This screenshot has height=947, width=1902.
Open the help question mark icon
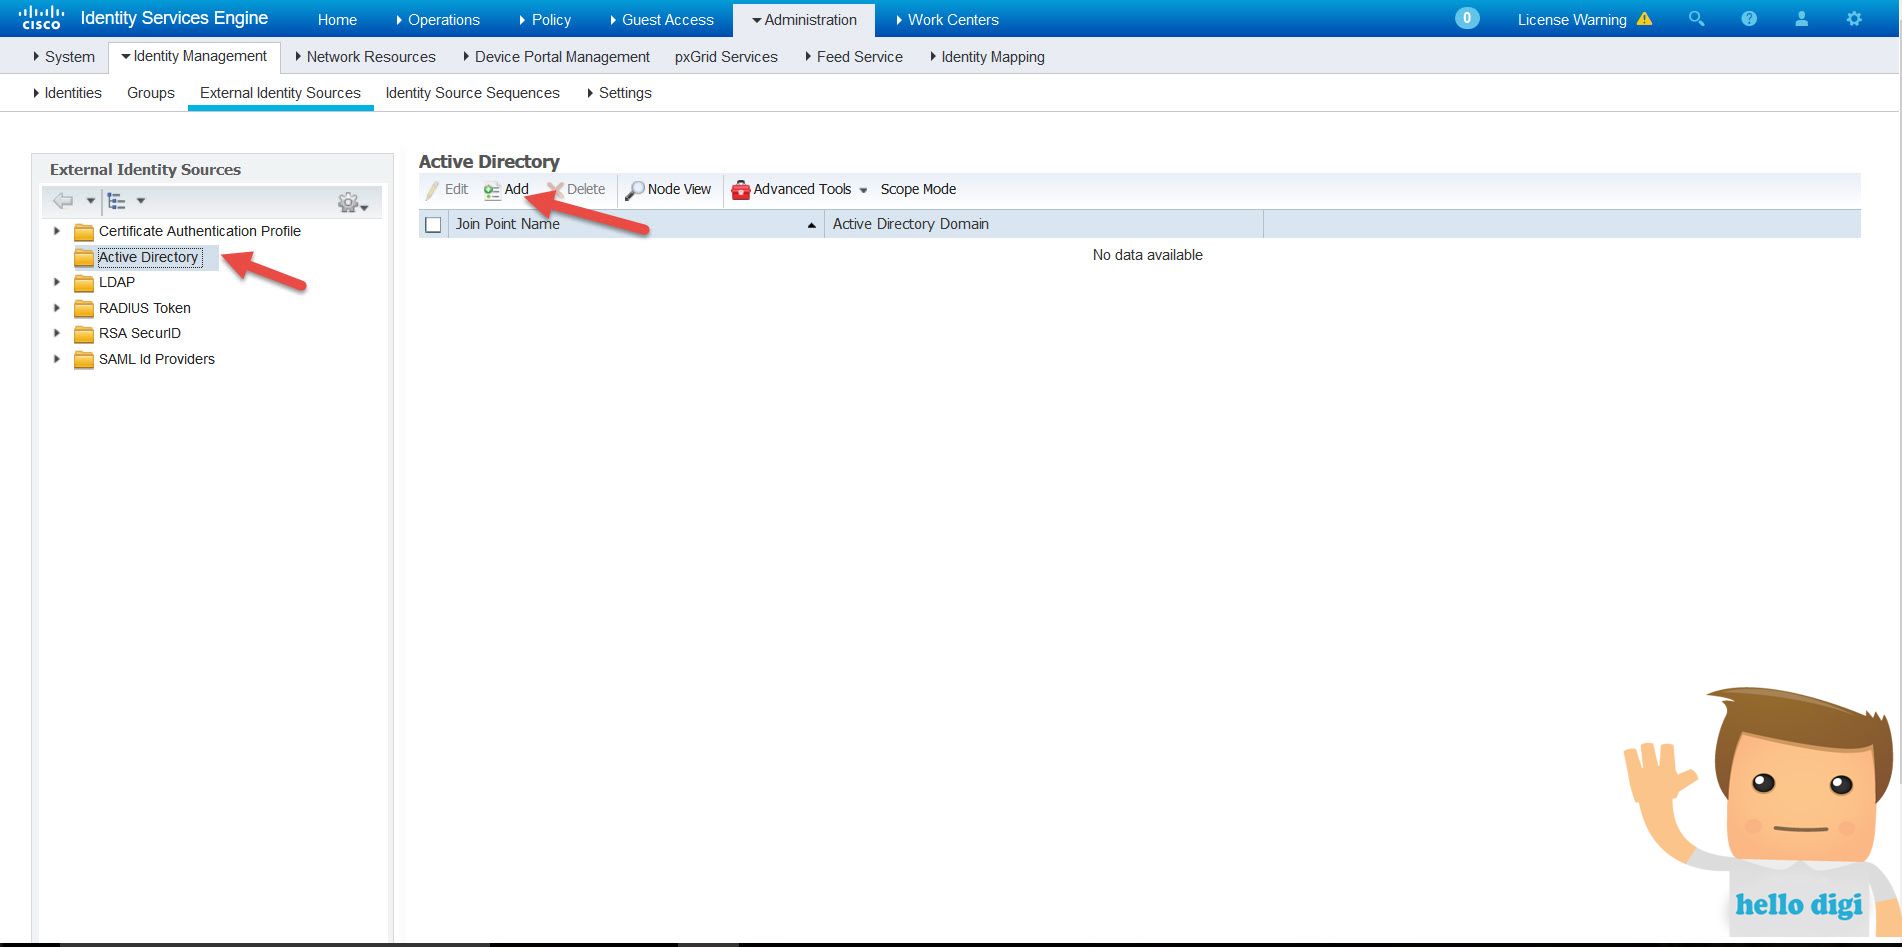[x=1749, y=19]
